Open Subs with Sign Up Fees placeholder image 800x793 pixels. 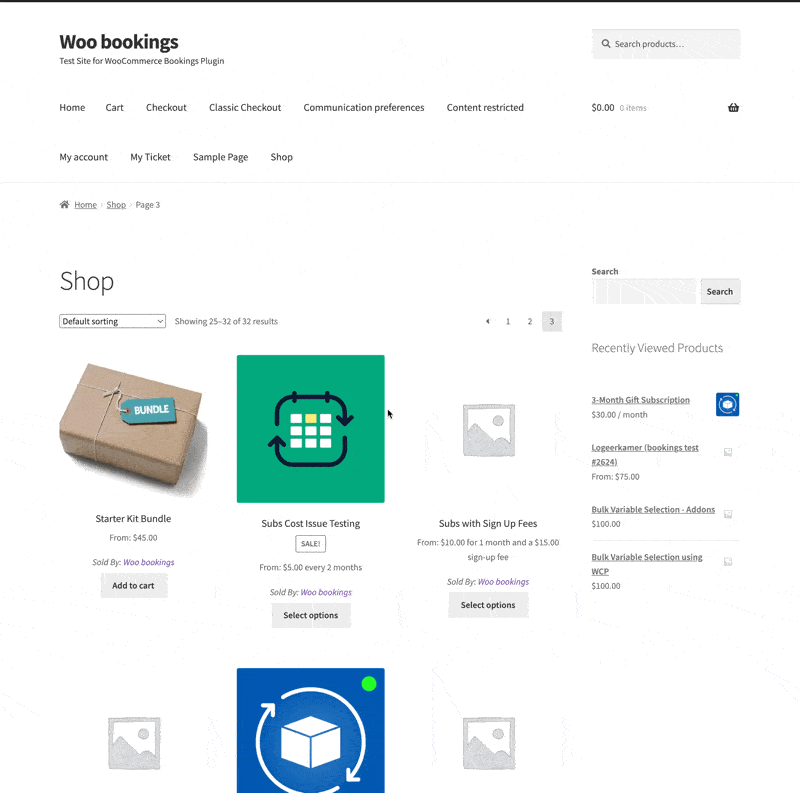tap(488, 430)
